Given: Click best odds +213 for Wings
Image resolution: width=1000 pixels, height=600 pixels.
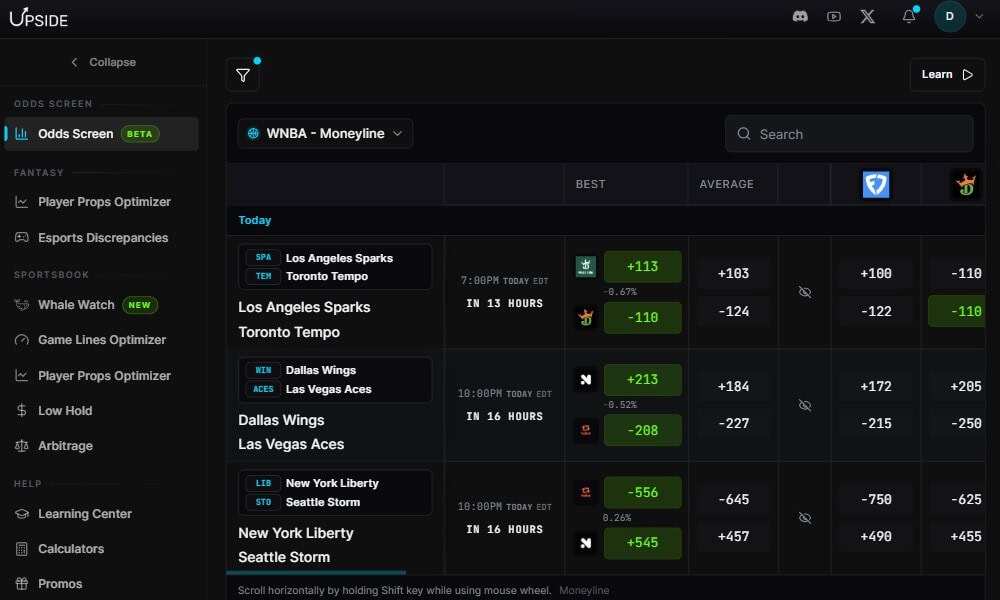Looking at the screenshot, I should [x=642, y=379].
